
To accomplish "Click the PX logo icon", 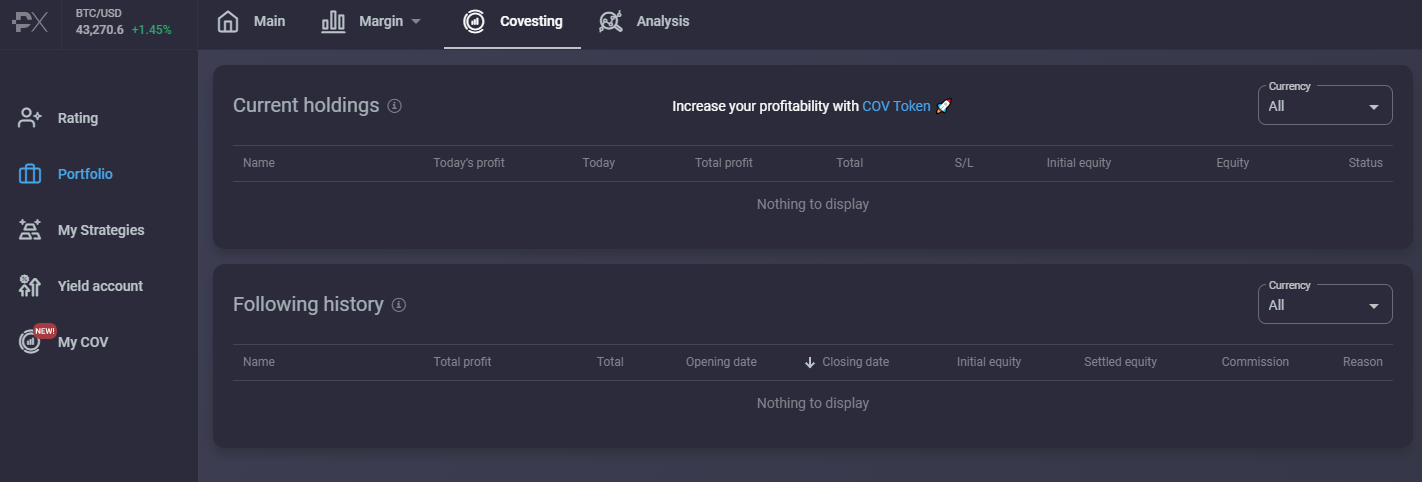I will click(30, 23).
